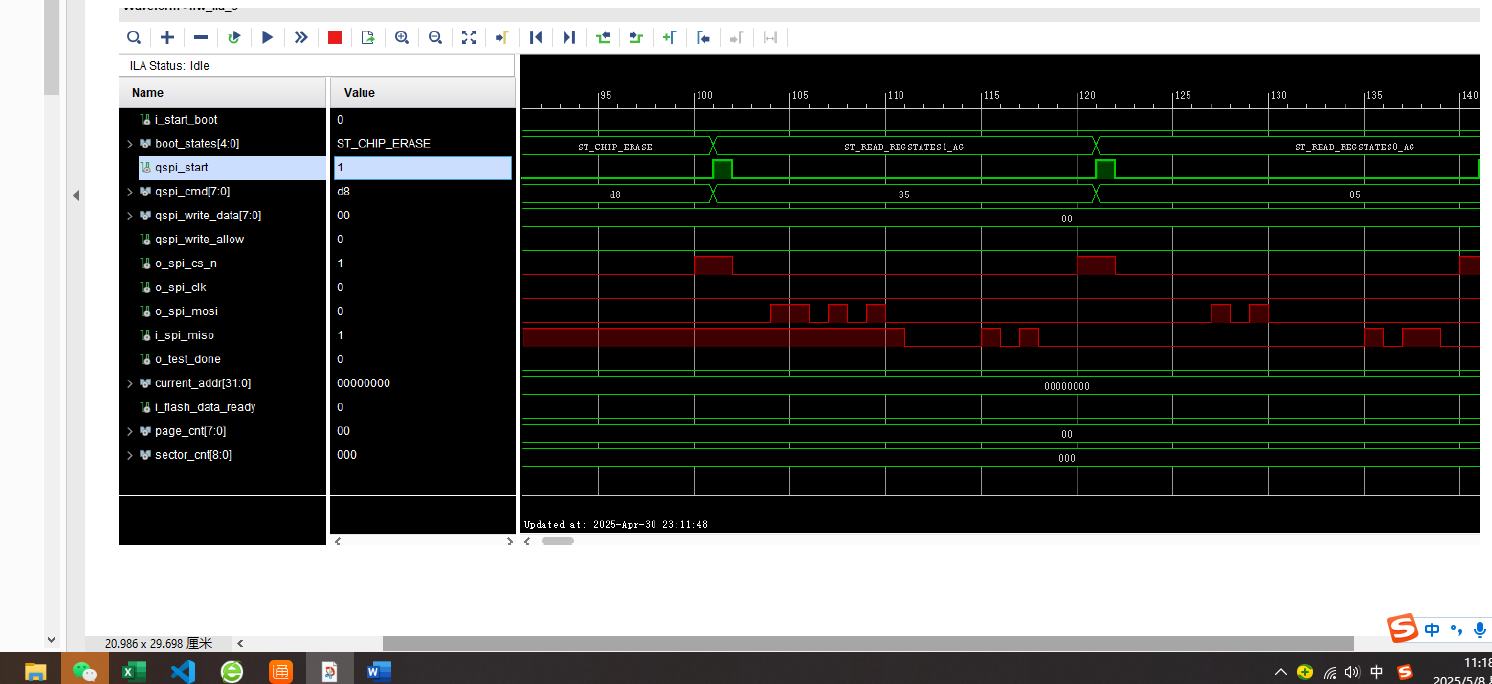Add a marker to the waveform
The image size is (1492, 684).
[x=670, y=37]
